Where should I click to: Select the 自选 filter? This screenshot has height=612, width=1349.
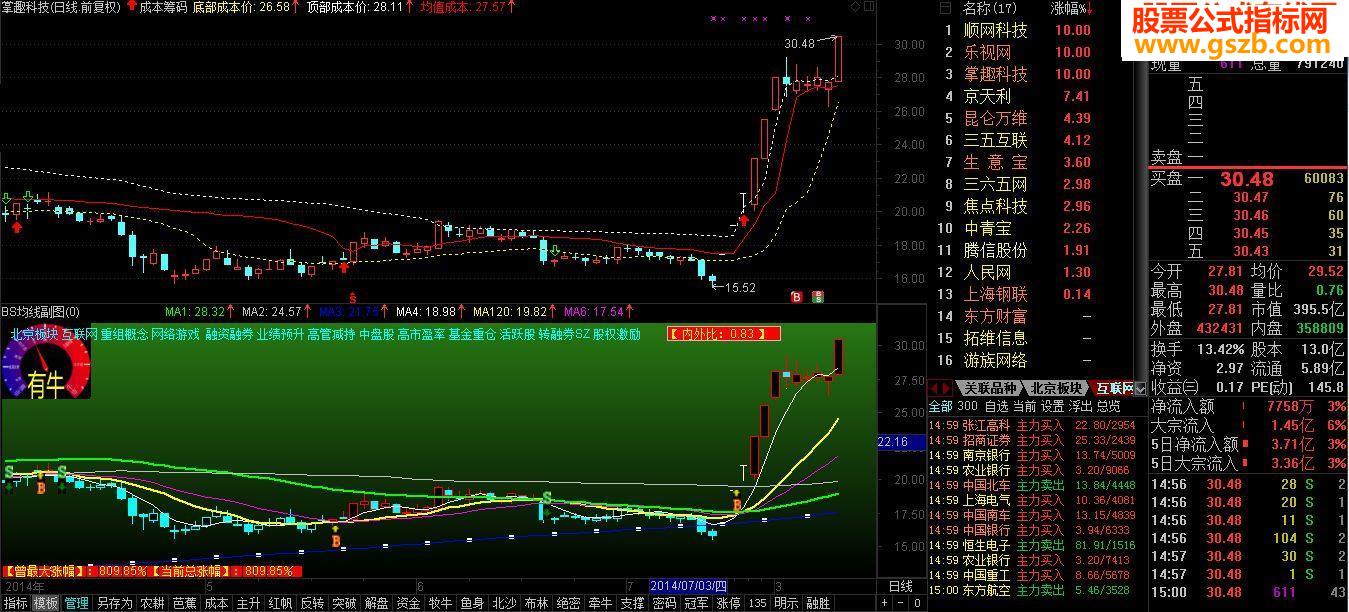[996, 406]
